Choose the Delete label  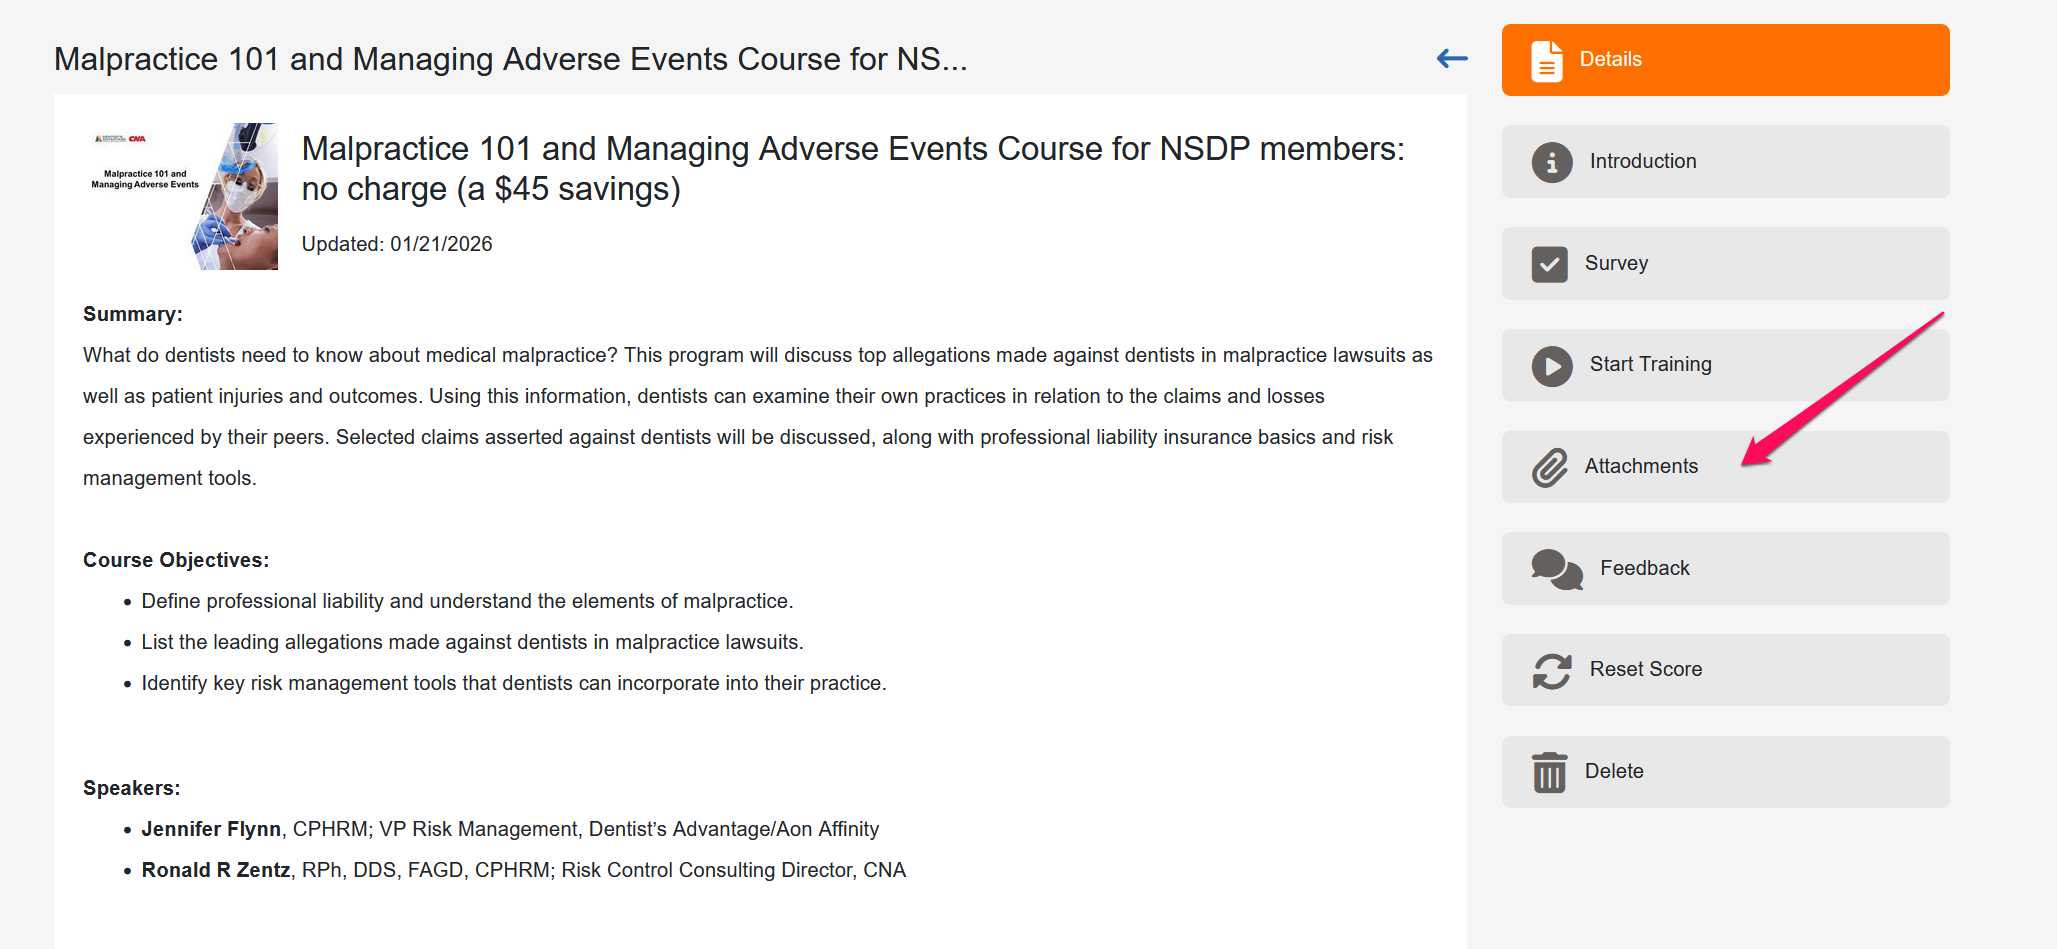[x=1614, y=771]
